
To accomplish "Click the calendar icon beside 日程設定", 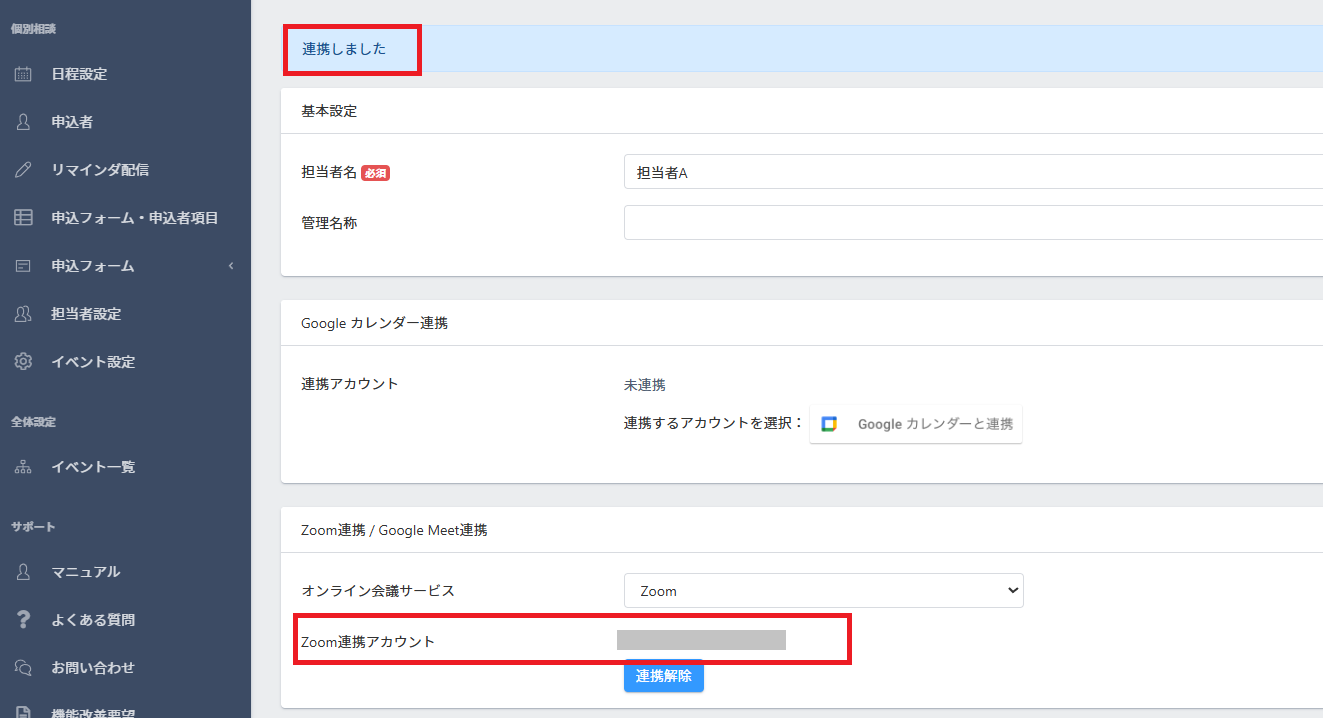I will click(x=23, y=74).
